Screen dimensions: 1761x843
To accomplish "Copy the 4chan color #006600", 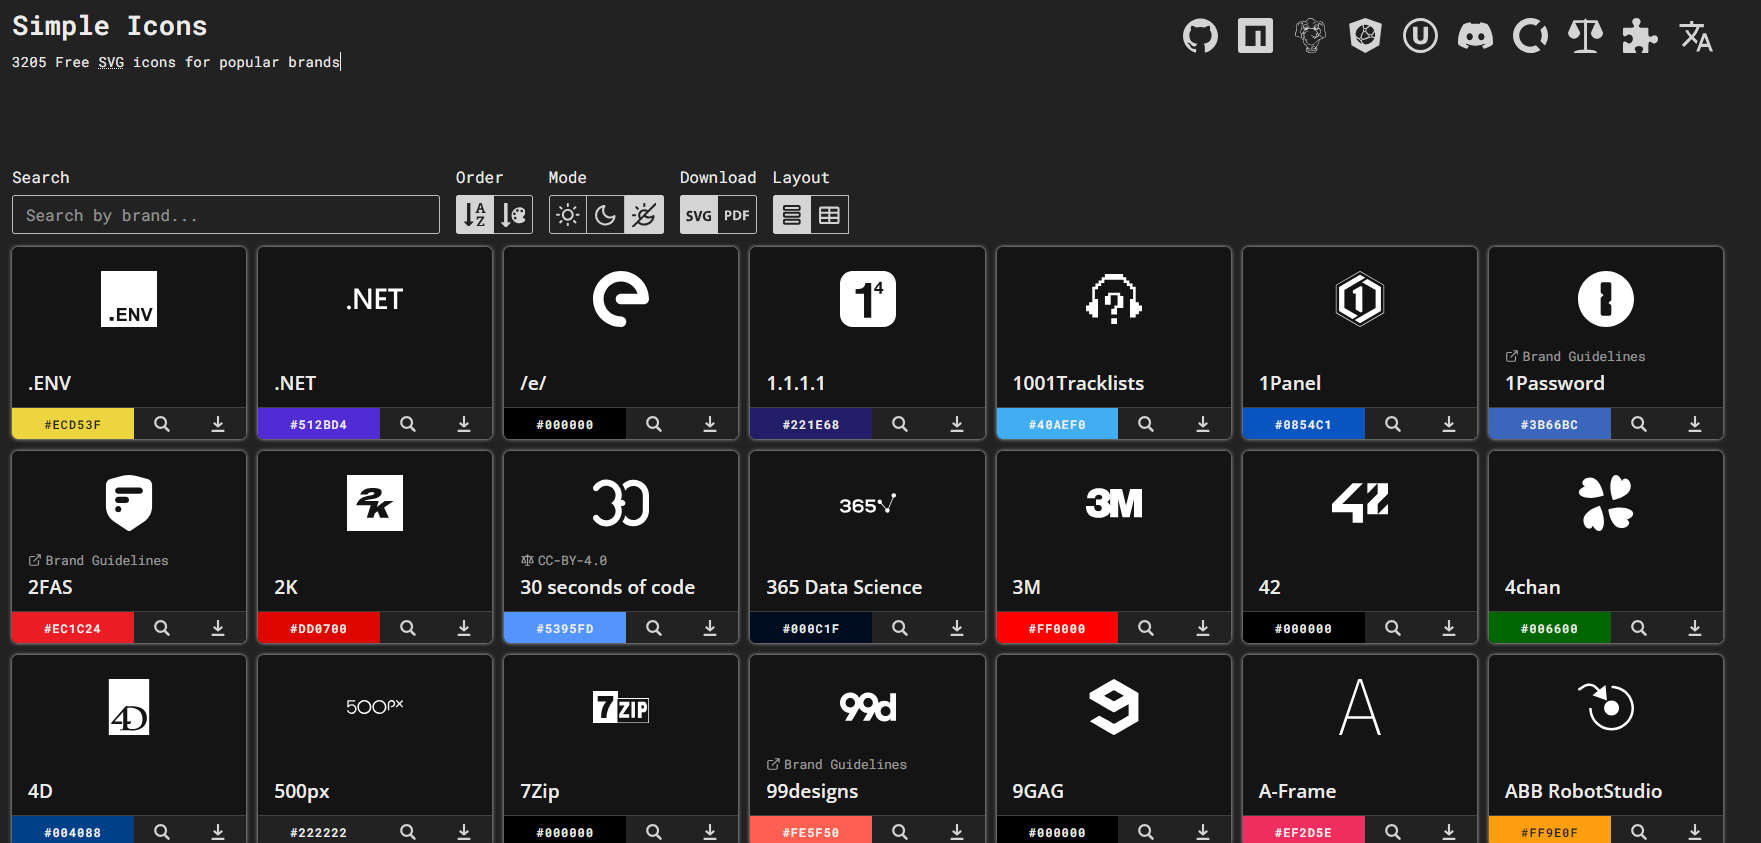I will [x=1549, y=628].
